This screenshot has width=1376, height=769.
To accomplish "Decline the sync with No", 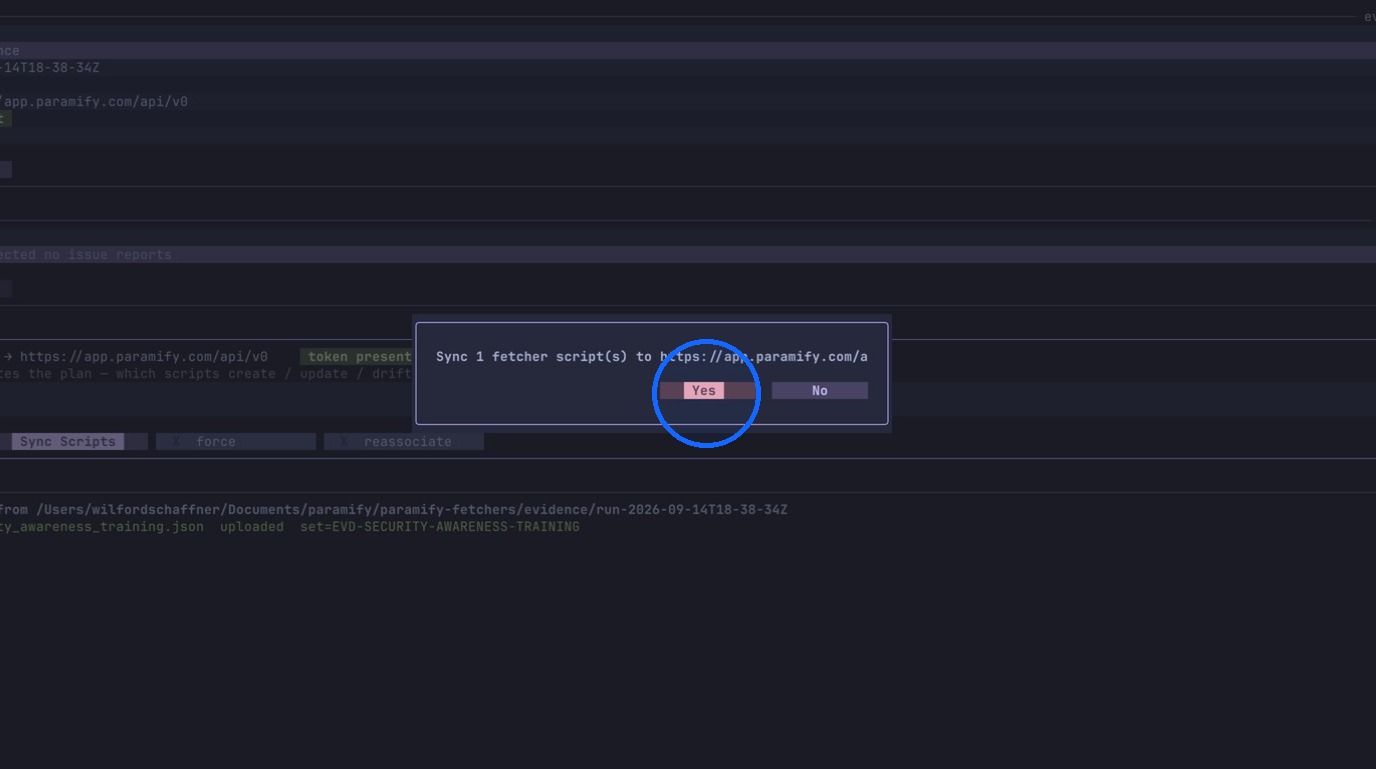I will [x=819, y=391].
